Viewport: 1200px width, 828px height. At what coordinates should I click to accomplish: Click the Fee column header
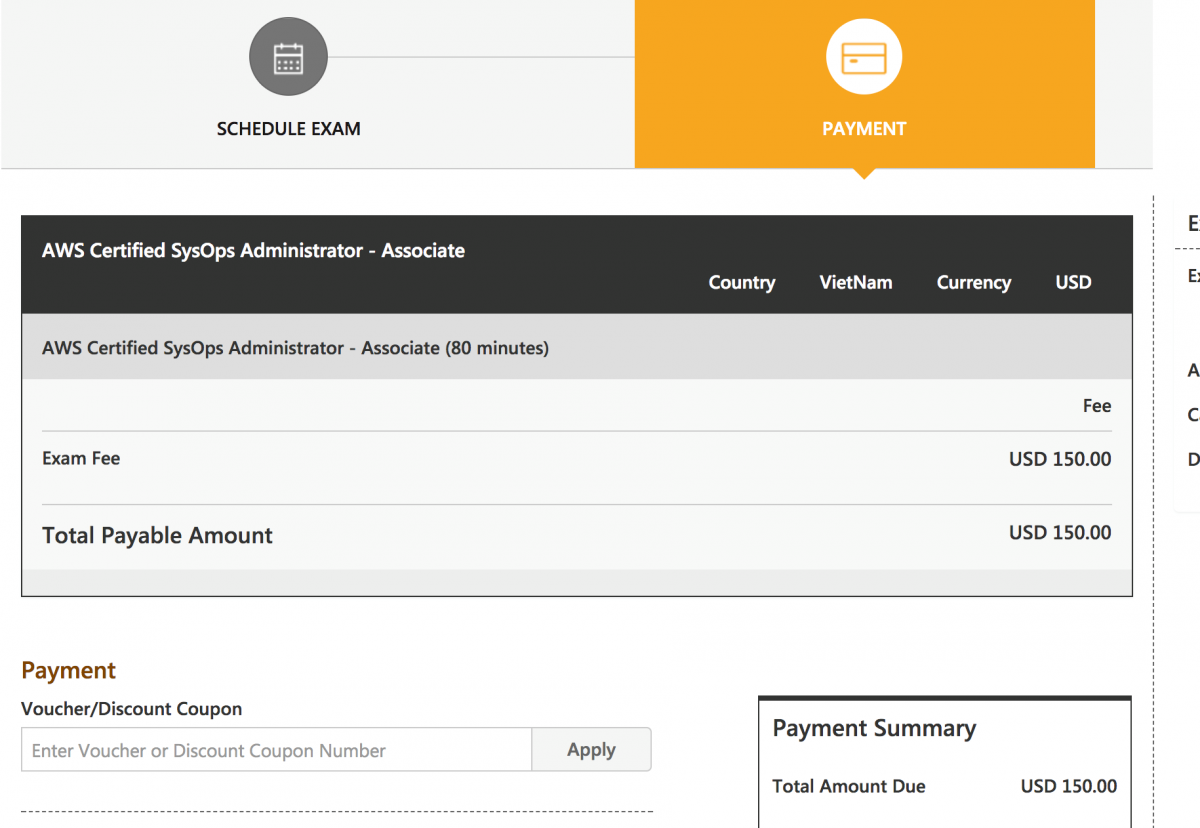1097,406
